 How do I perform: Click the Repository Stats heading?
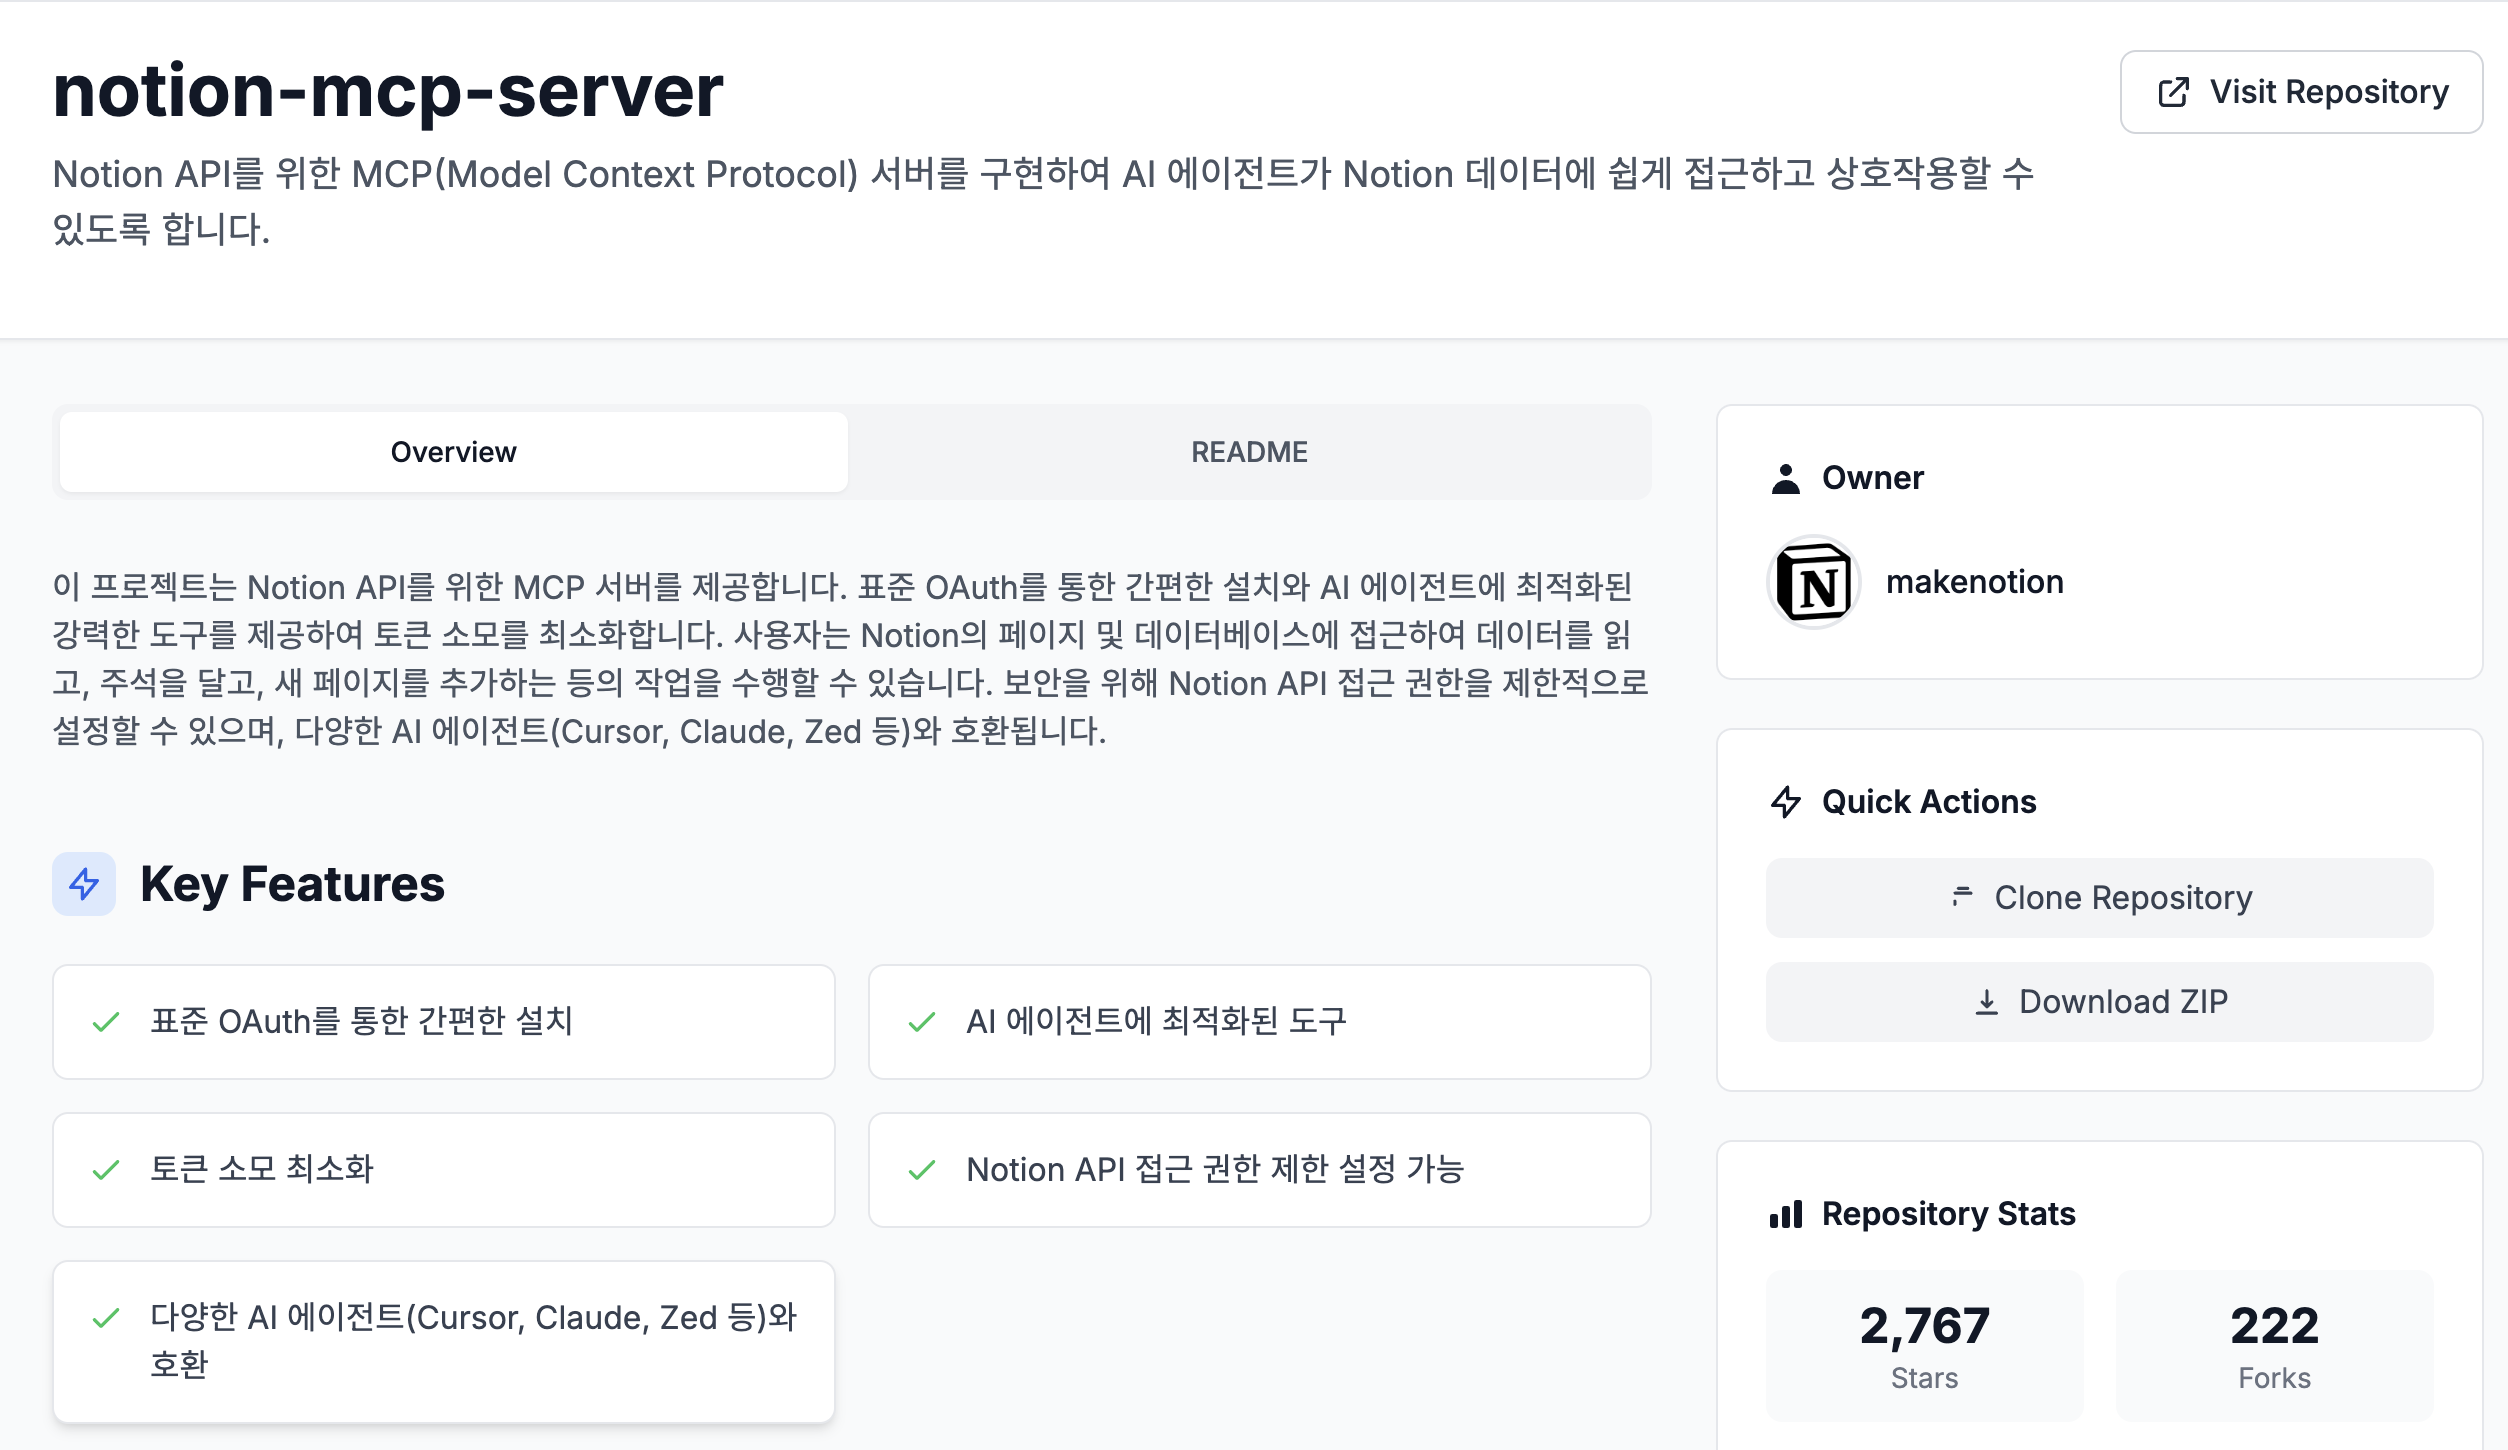(1948, 1214)
